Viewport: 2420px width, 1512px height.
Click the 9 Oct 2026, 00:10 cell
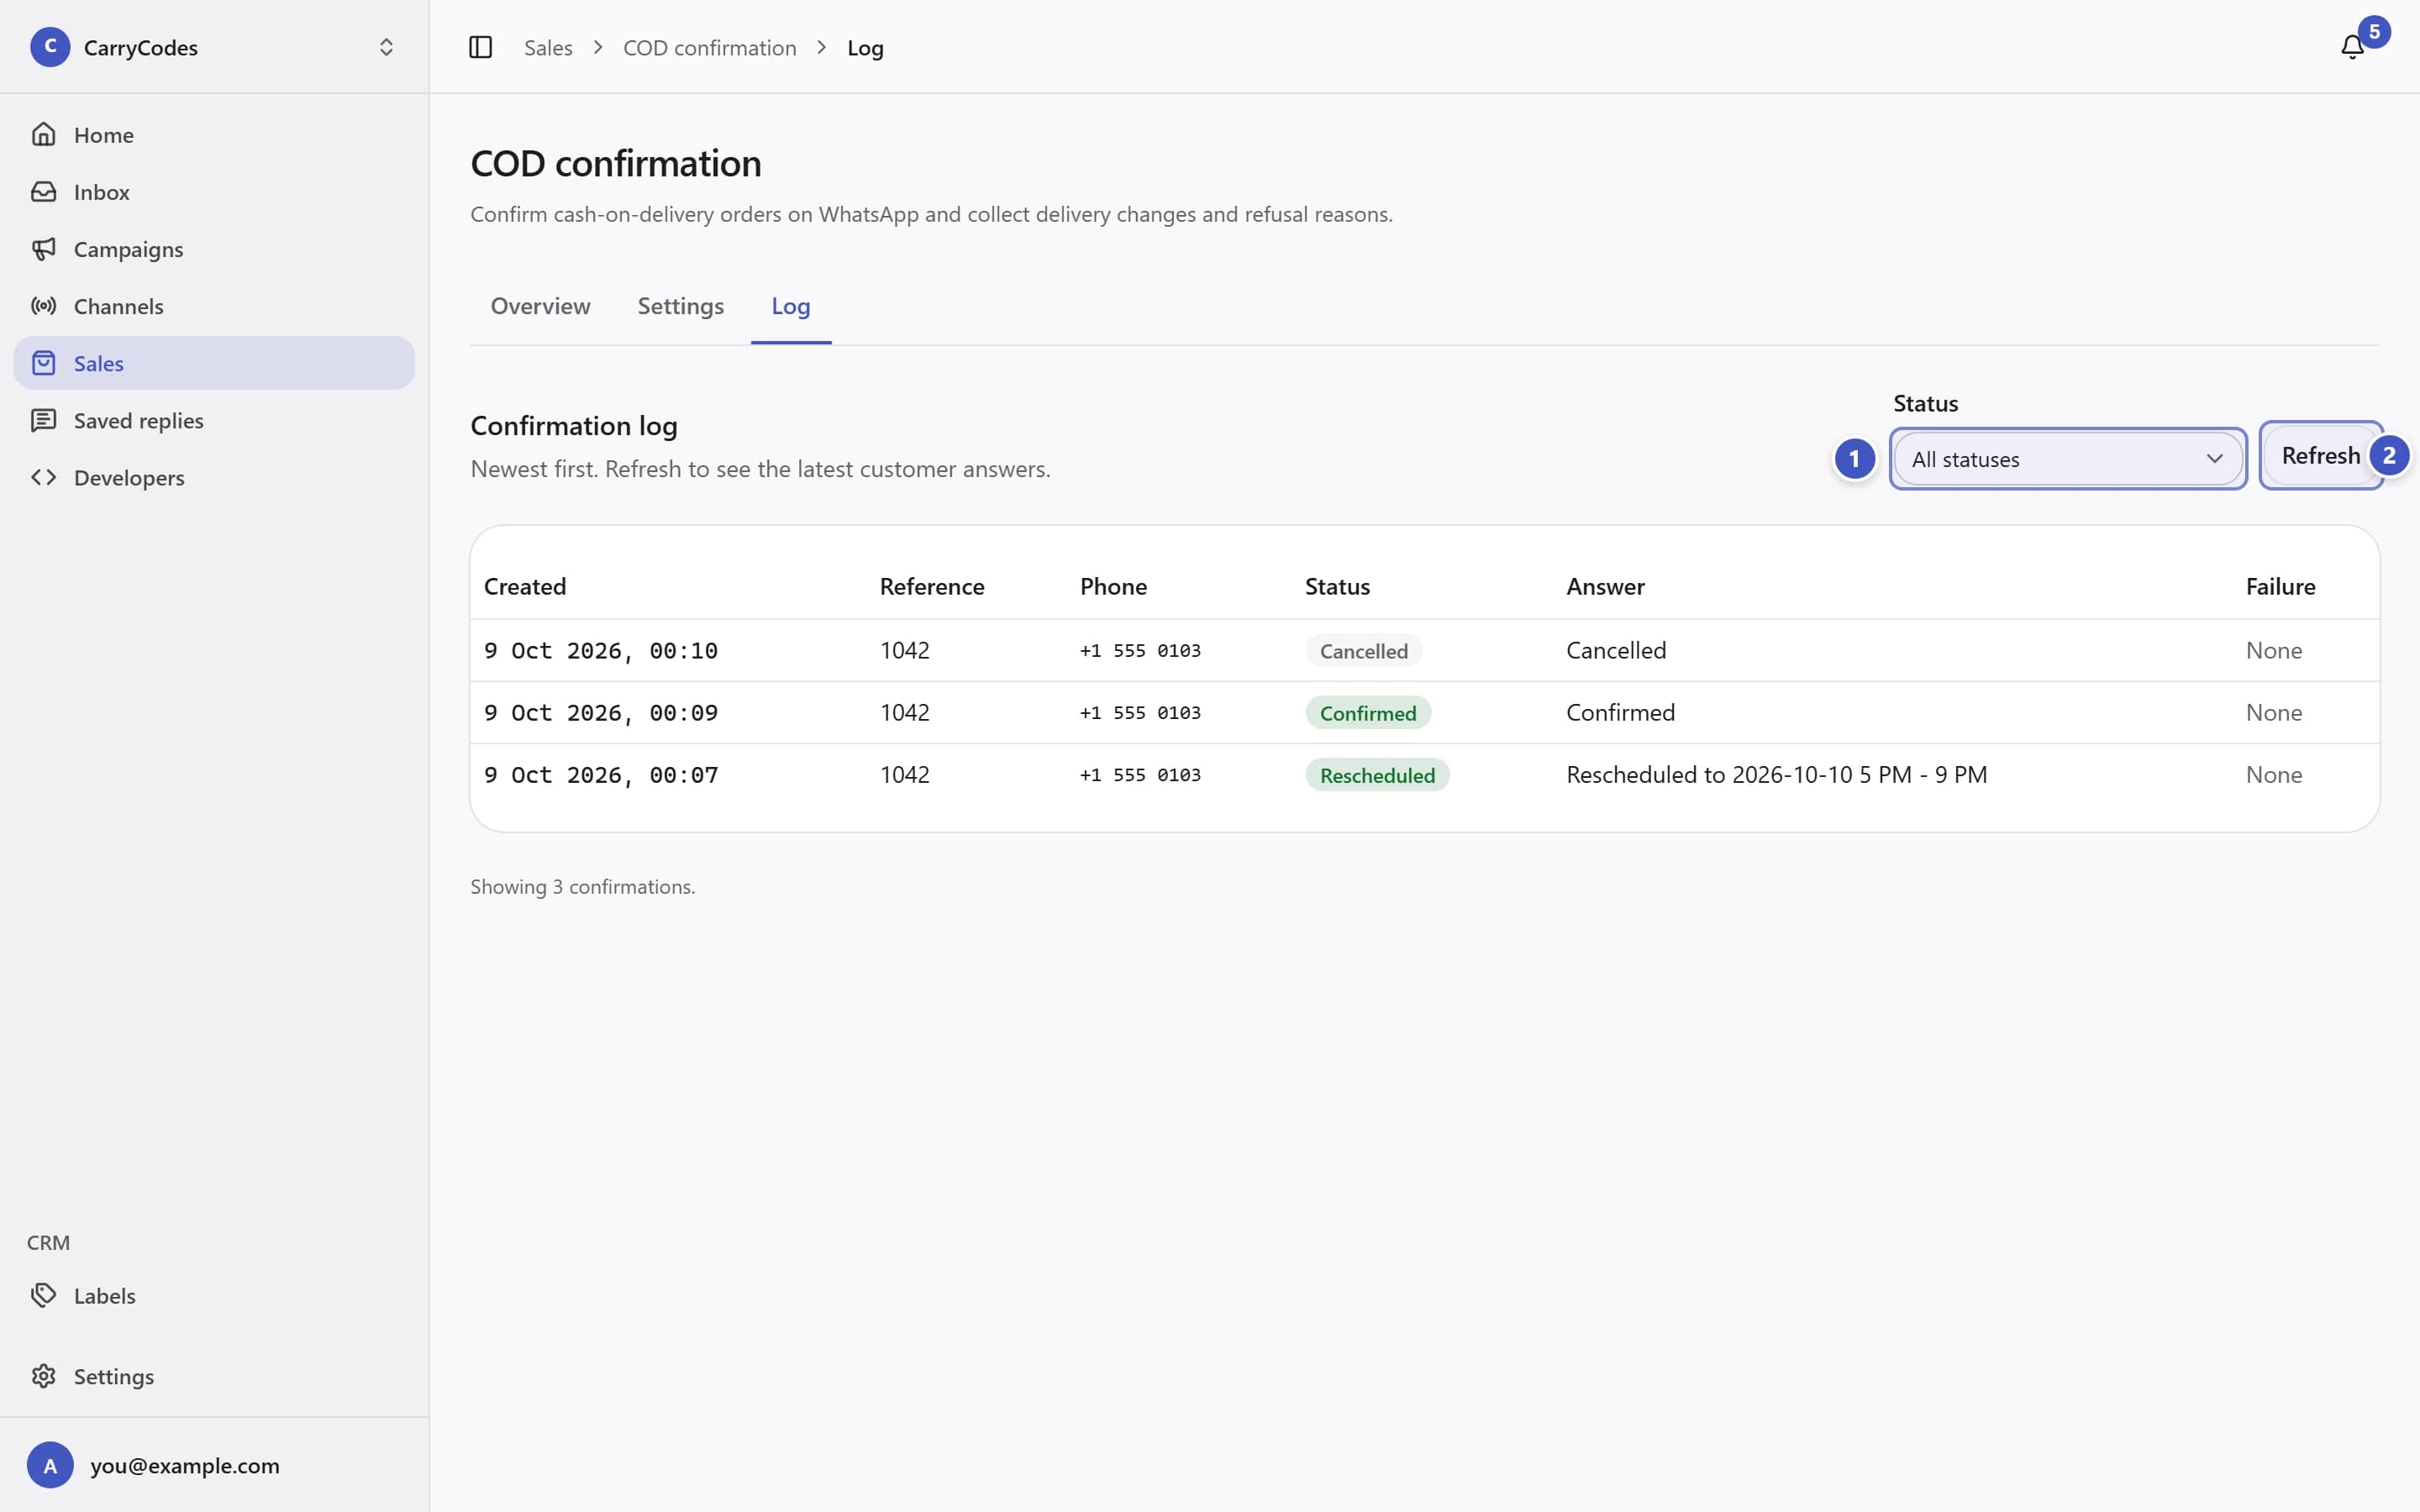click(x=601, y=651)
